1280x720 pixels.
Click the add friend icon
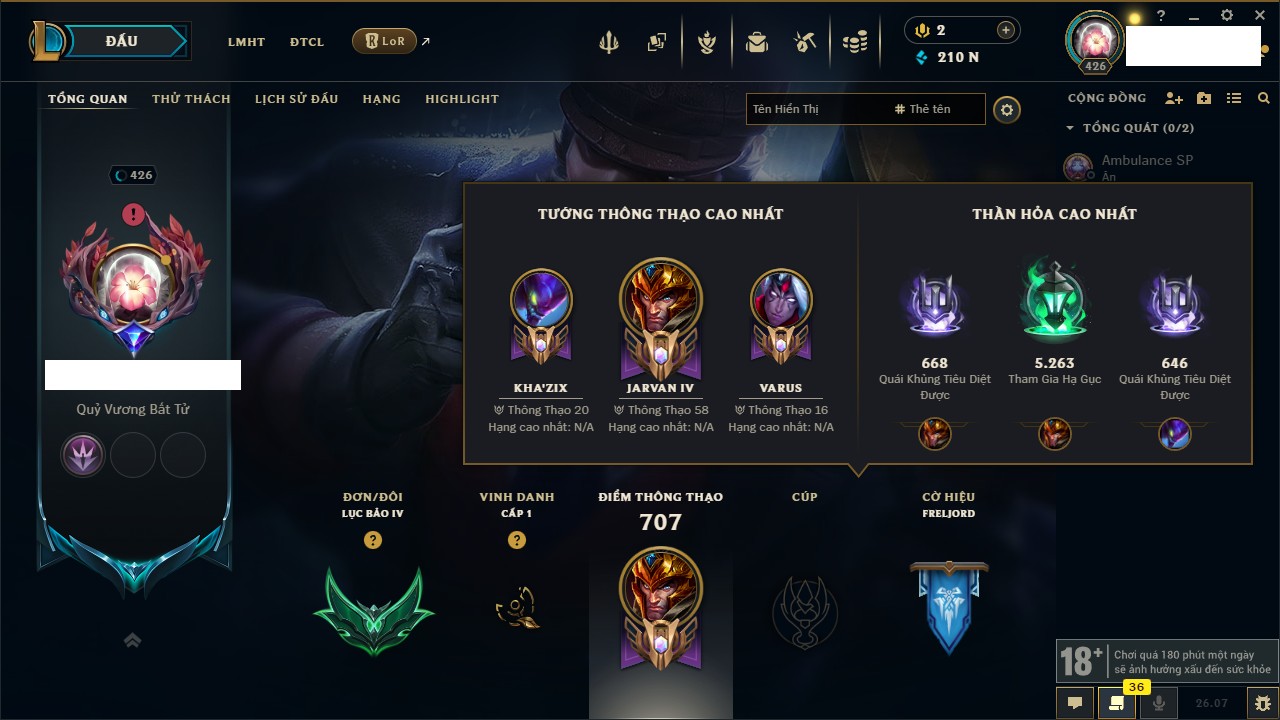click(x=1174, y=98)
